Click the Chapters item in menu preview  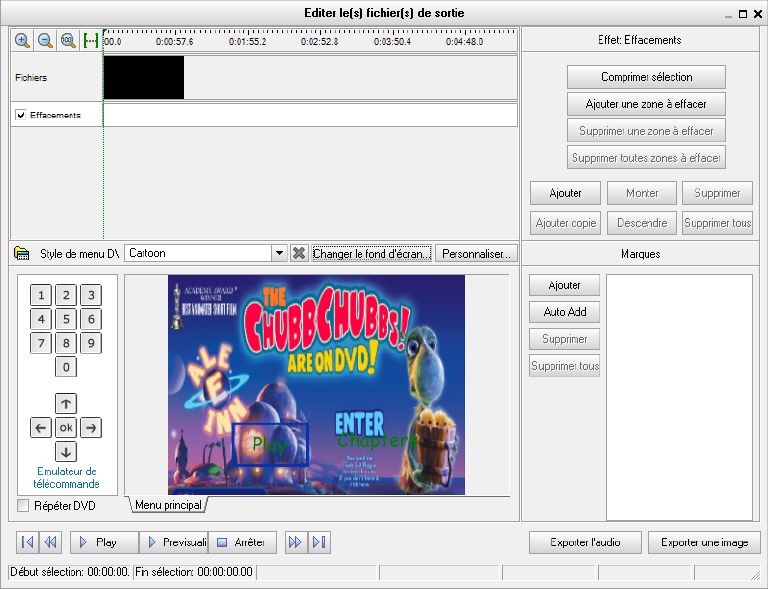click(x=376, y=440)
